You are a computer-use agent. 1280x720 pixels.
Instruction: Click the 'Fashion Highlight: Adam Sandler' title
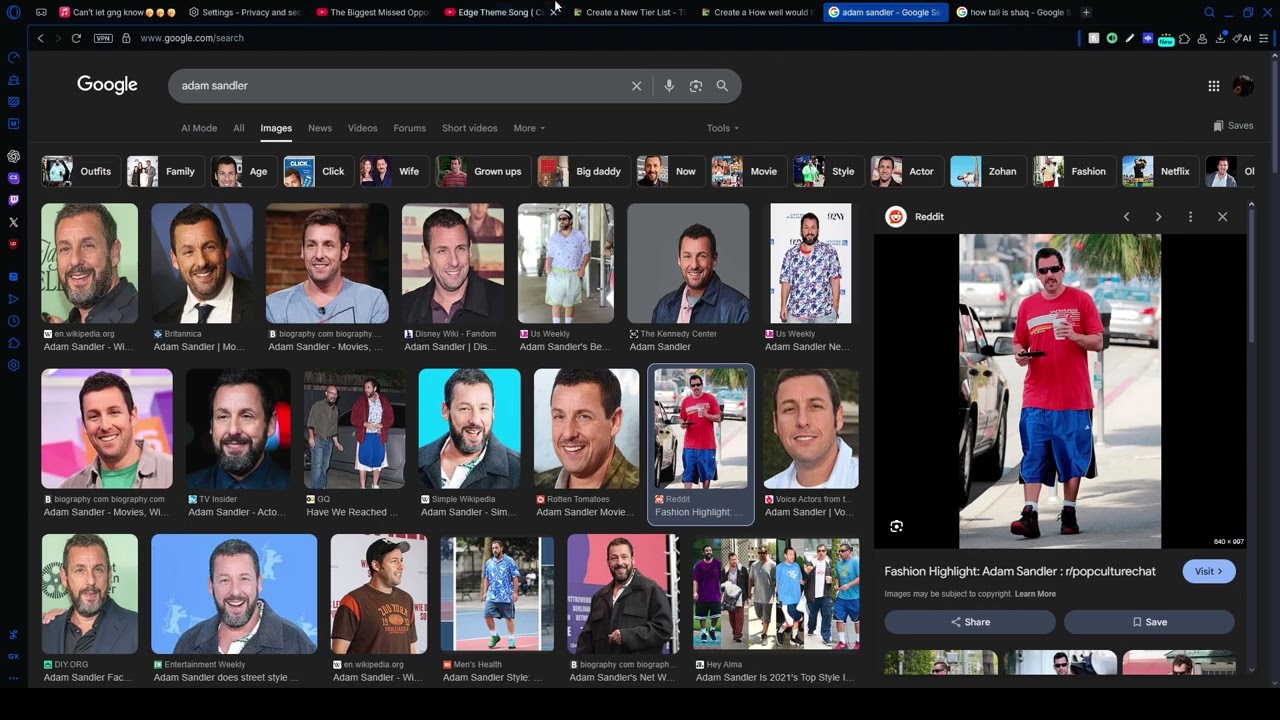(x=1020, y=571)
